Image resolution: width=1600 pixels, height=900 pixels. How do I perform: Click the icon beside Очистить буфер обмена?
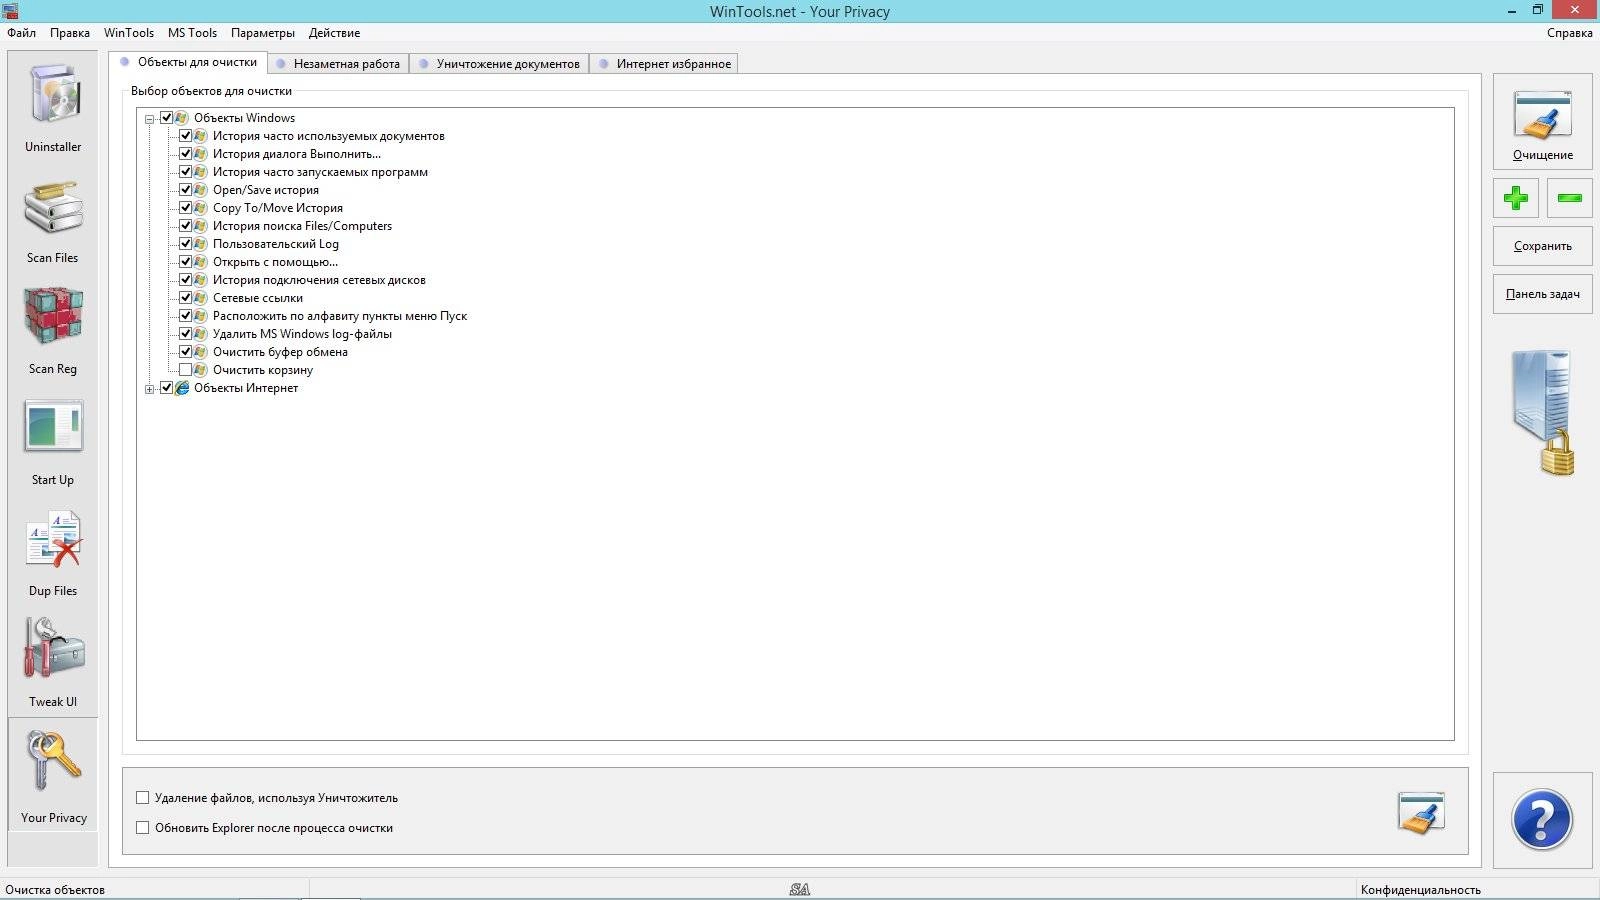(201, 352)
